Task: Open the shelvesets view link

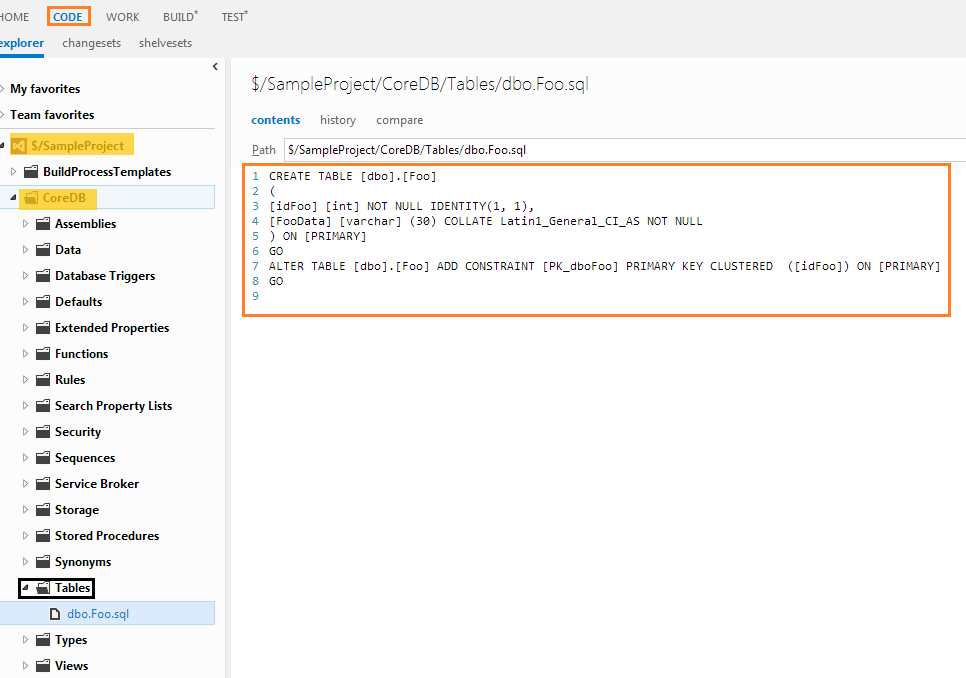Action: click(x=165, y=43)
